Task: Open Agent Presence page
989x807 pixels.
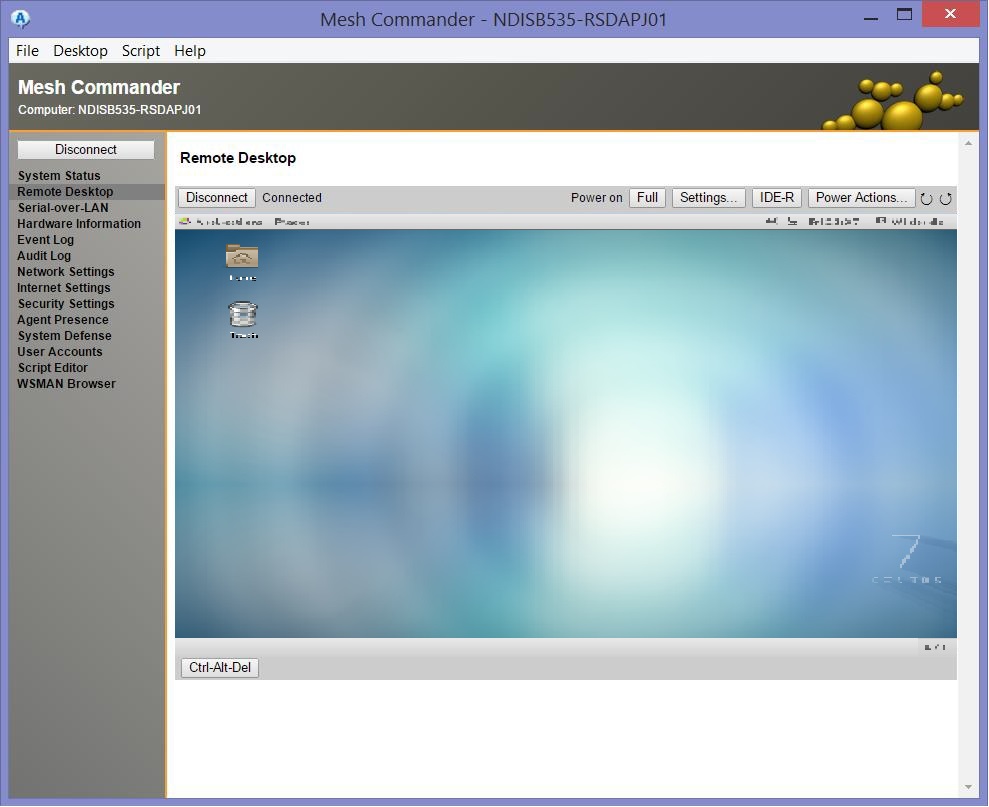Action: (x=62, y=320)
